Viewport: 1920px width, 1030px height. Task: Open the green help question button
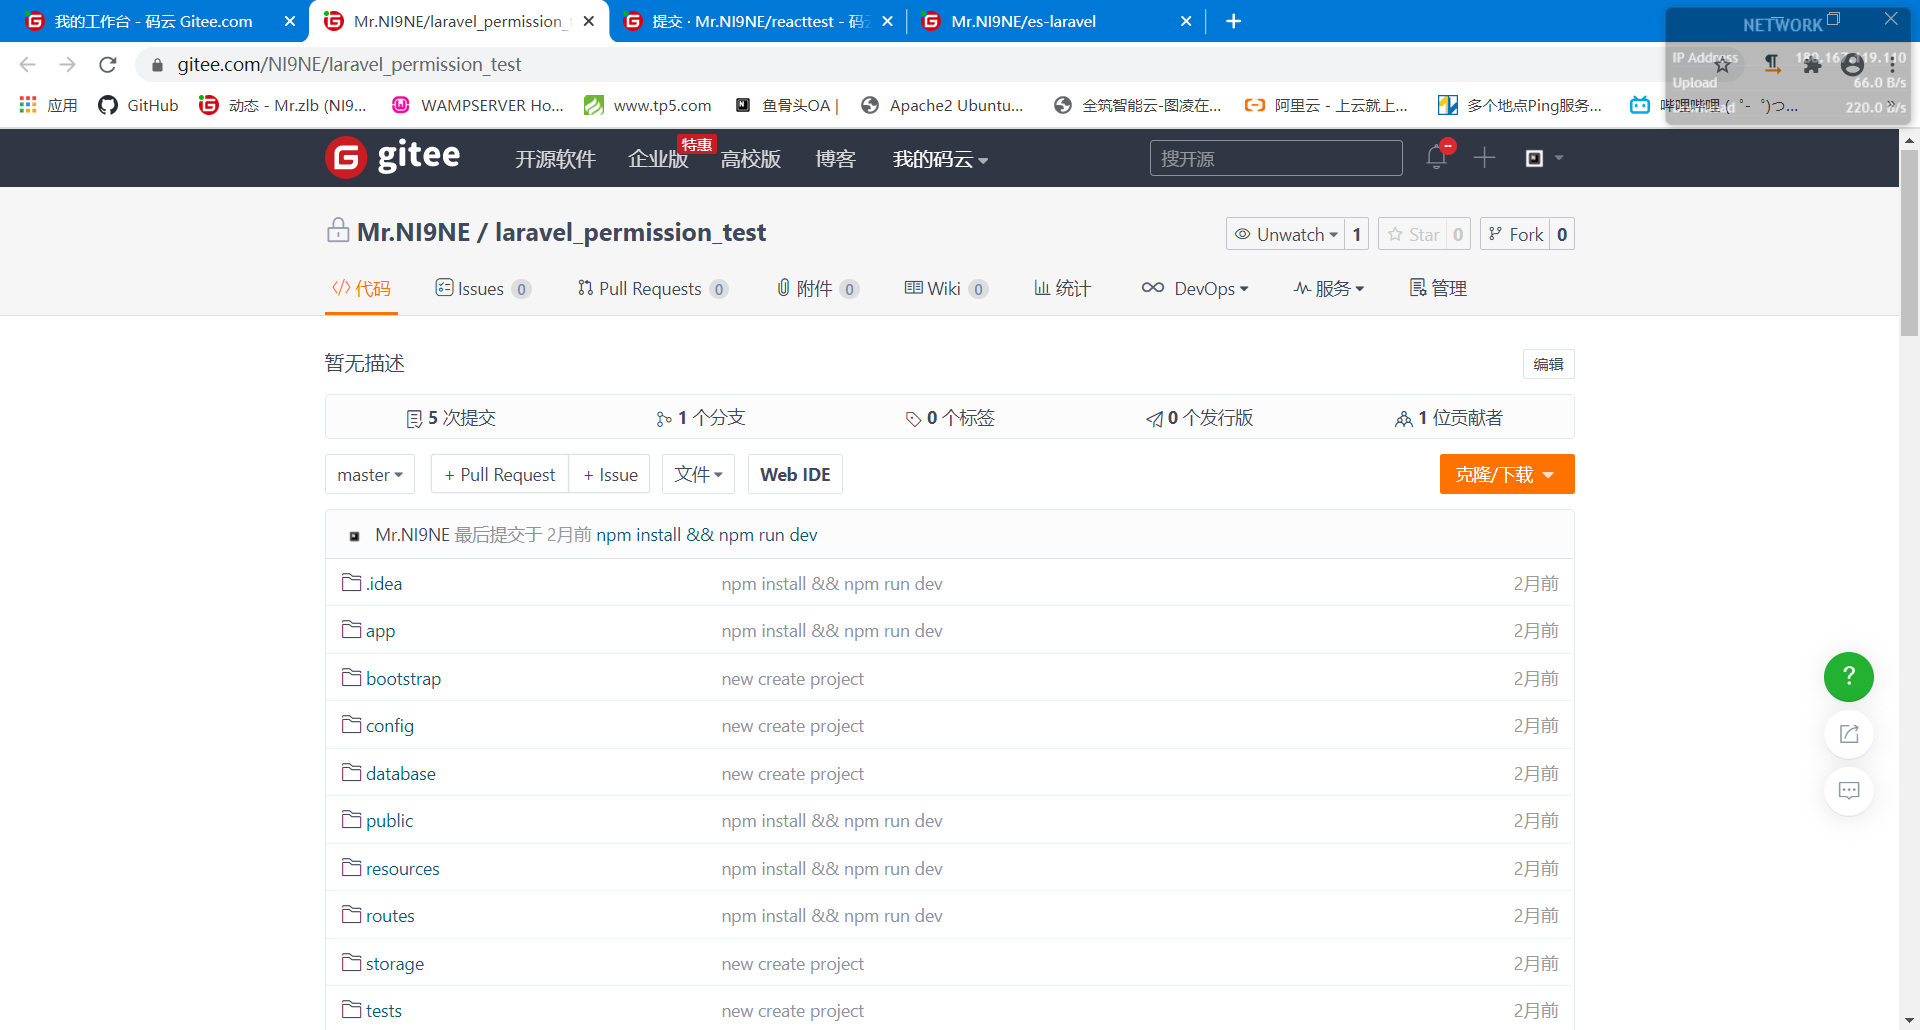click(1848, 677)
